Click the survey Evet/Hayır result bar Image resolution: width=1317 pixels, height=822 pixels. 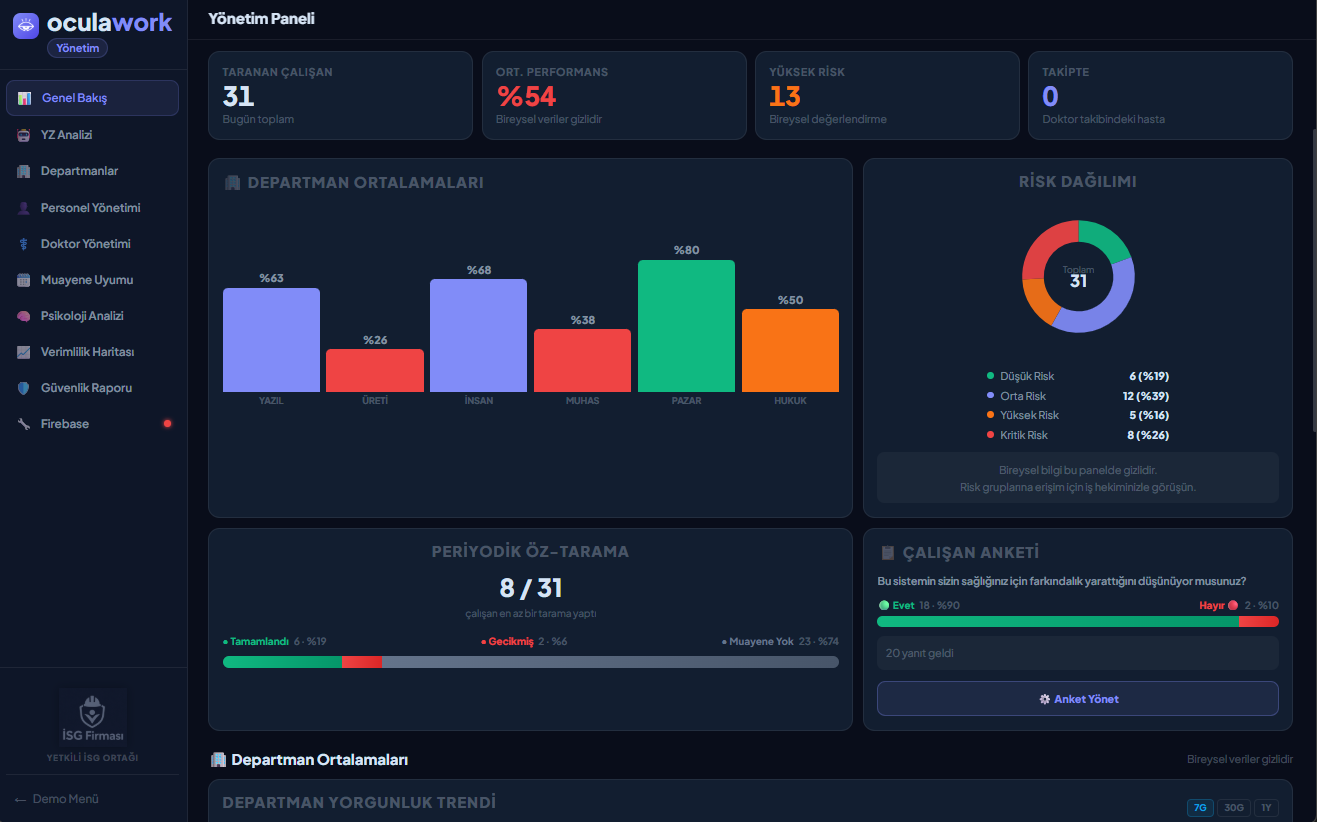(x=1078, y=622)
